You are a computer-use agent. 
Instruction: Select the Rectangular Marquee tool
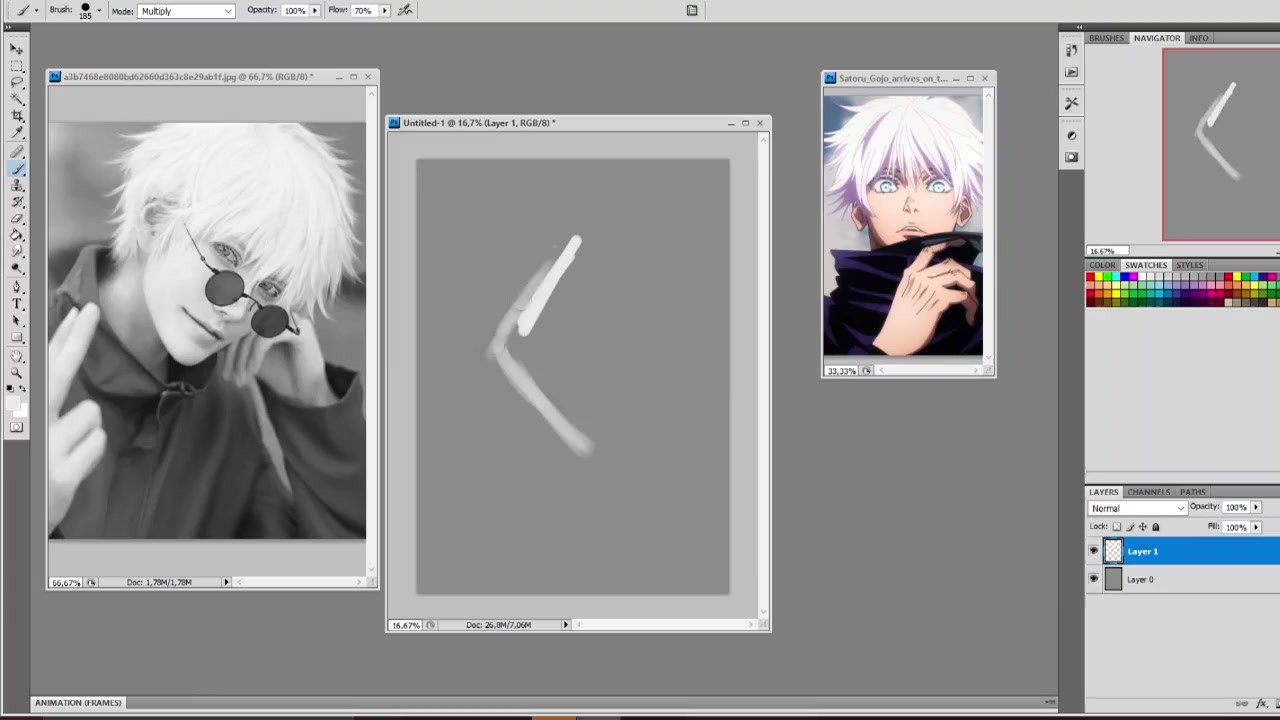[17, 65]
